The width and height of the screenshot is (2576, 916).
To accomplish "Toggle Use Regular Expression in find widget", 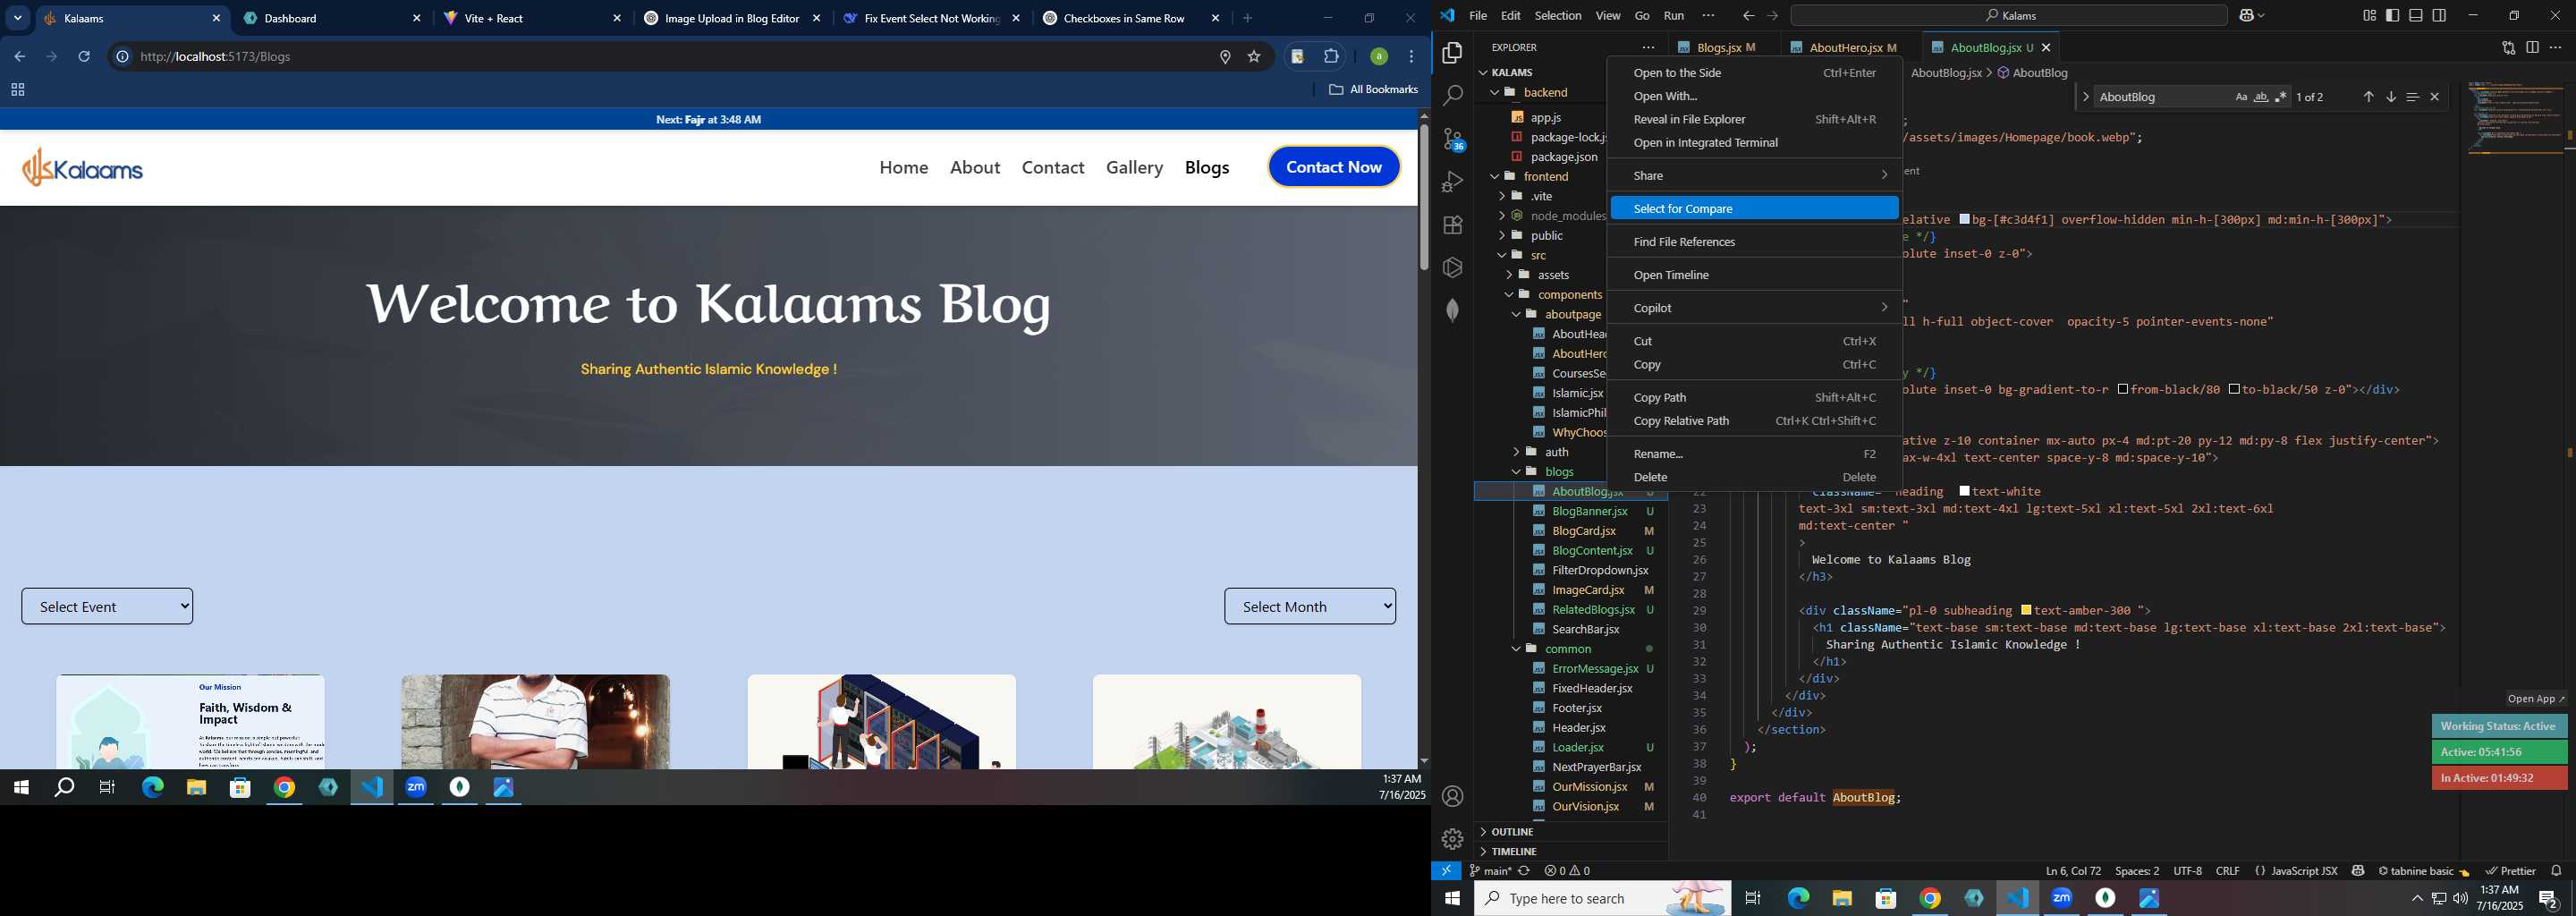I will pos(2281,97).
